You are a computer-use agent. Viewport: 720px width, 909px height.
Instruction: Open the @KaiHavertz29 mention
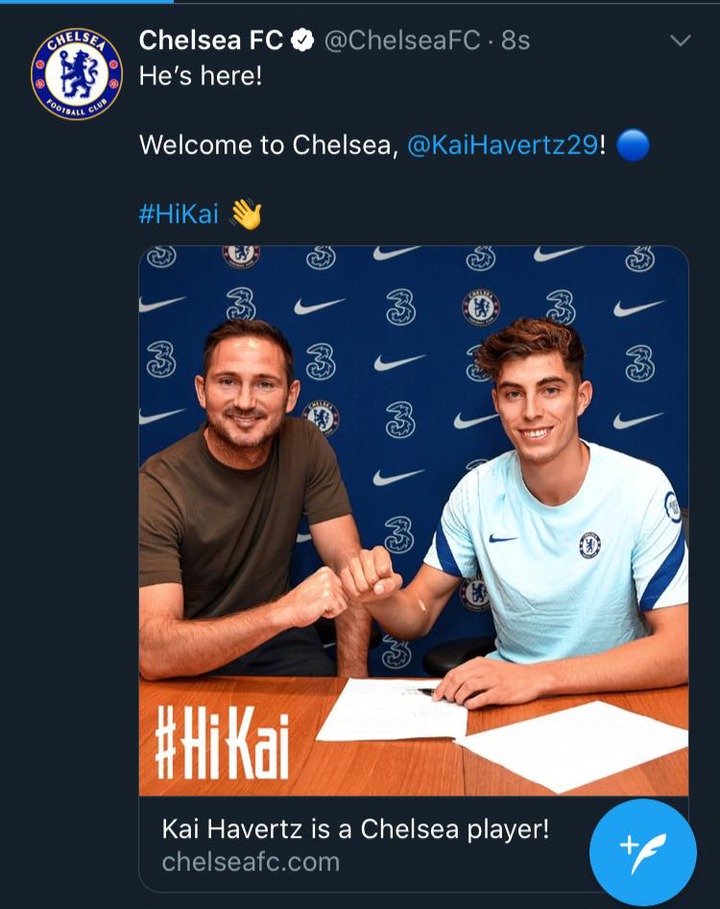(x=503, y=145)
